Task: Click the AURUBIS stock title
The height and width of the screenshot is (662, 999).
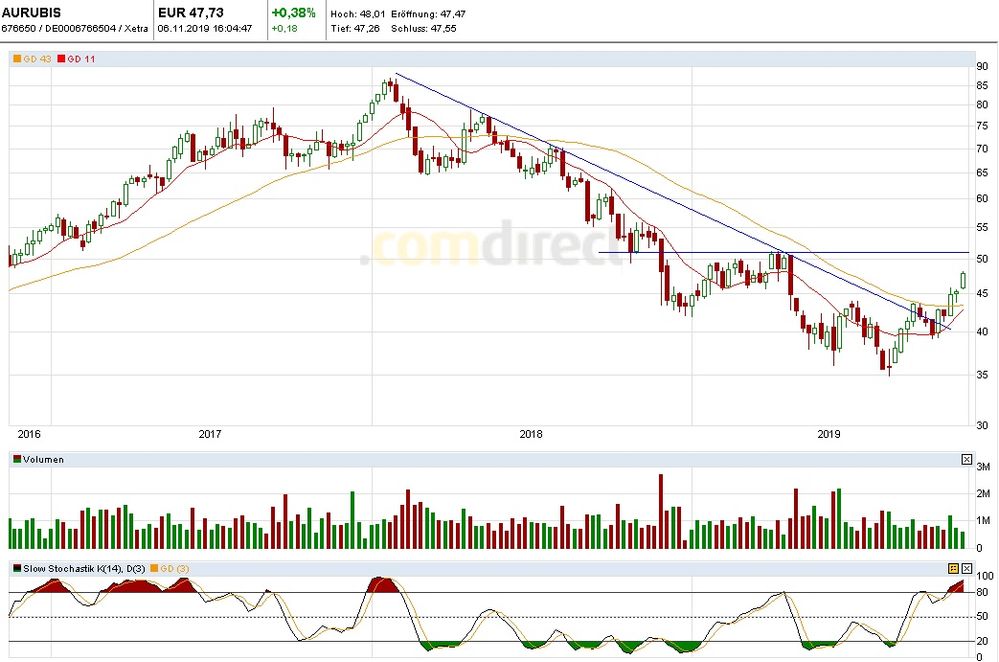Action: (x=31, y=13)
